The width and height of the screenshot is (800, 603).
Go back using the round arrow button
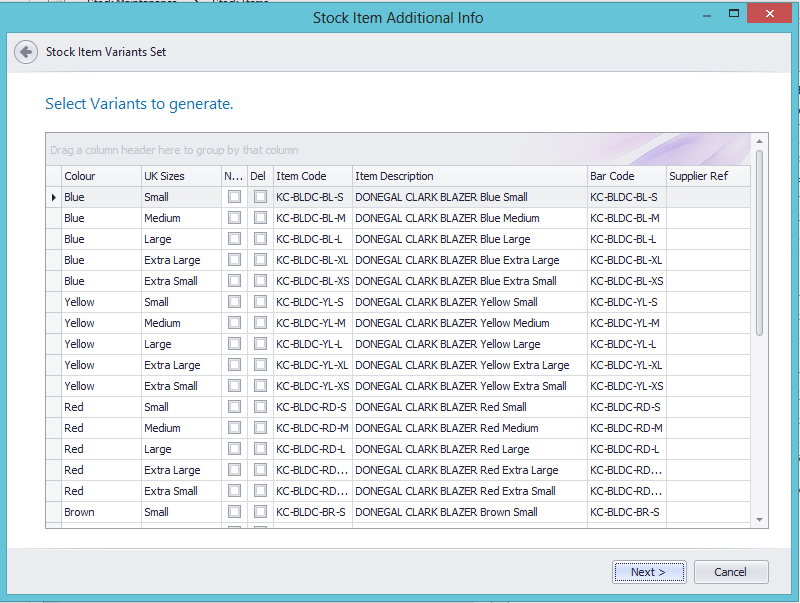[x=26, y=52]
